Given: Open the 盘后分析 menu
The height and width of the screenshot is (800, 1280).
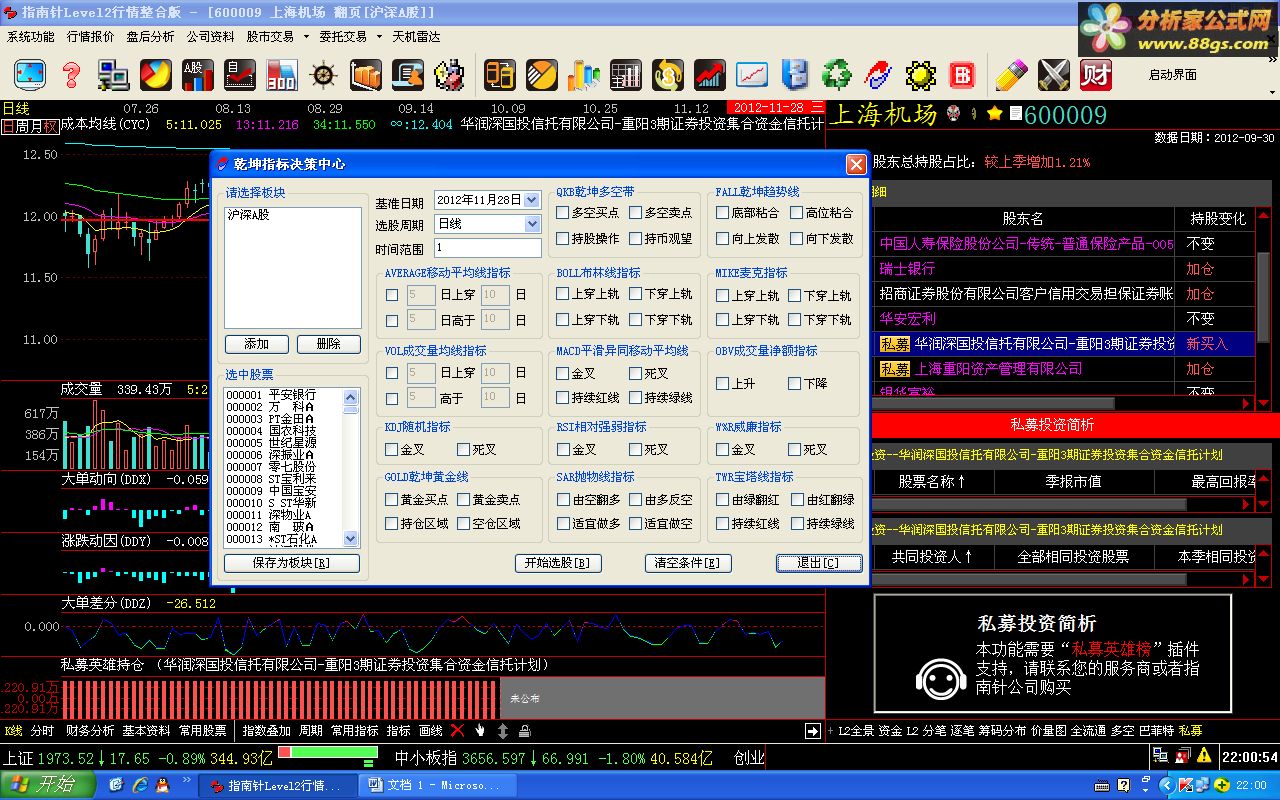Looking at the screenshot, I should click(x=151, y=37).
